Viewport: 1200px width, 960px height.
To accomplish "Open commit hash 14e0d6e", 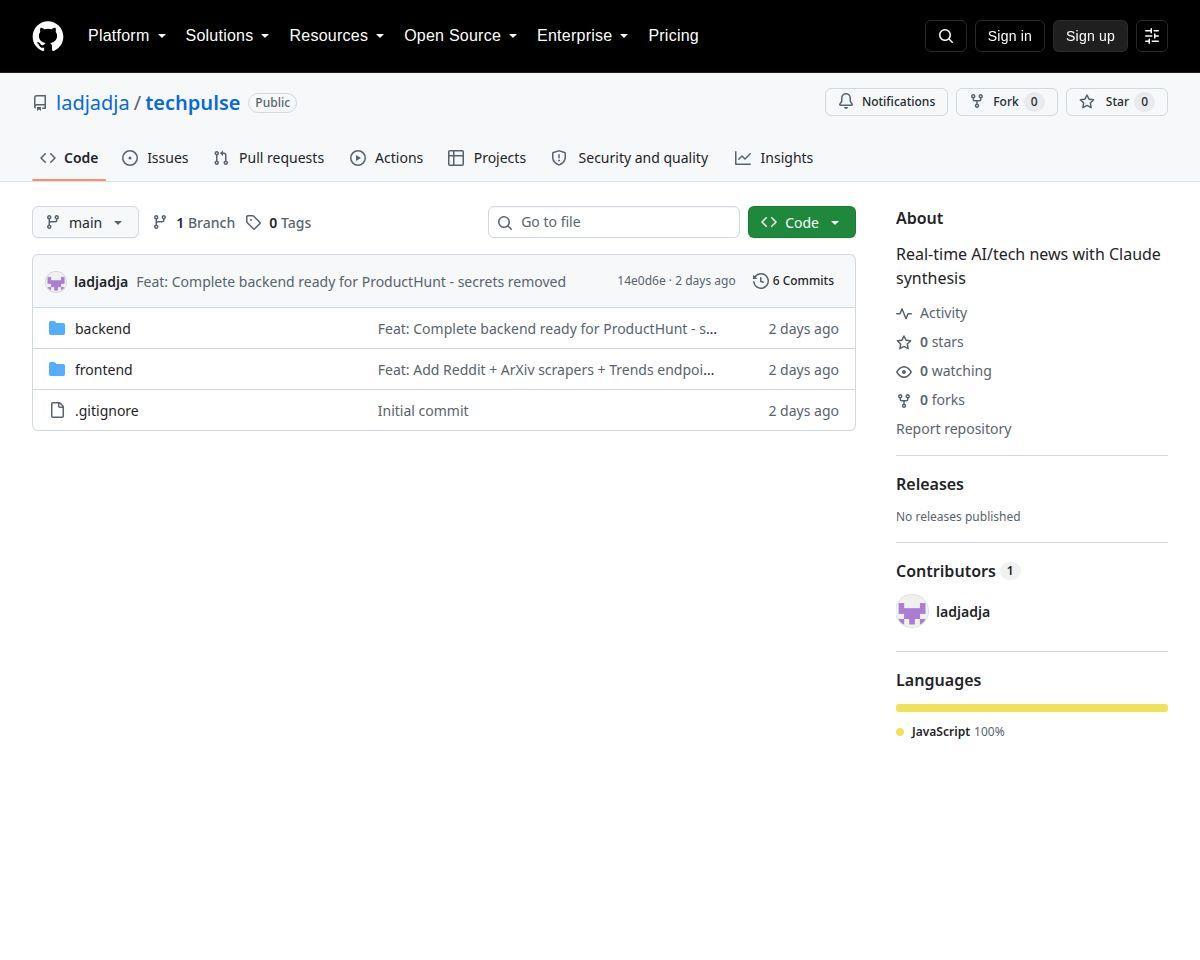I will [x=641, y=281].
